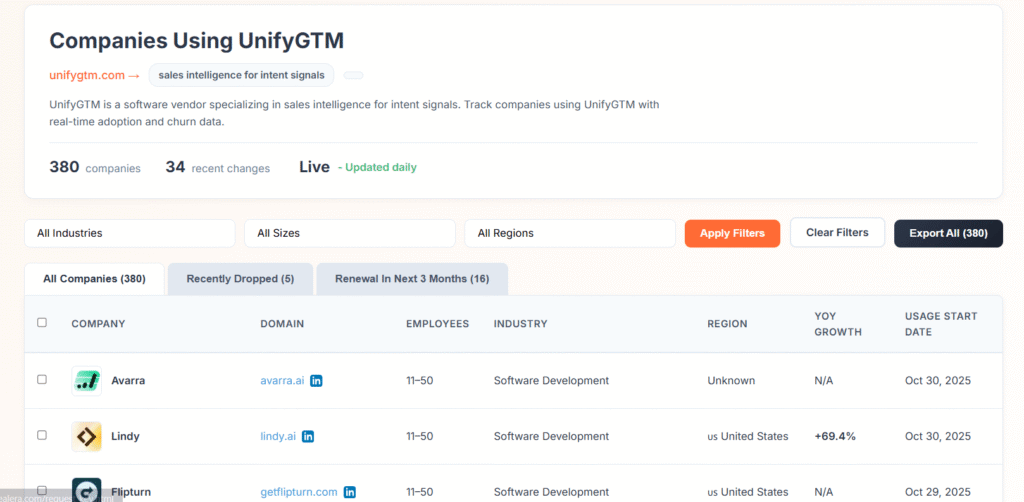1024x502 pixels.
Task: Select Renewal In Next 3 Months tab
Action: point(412,279)
